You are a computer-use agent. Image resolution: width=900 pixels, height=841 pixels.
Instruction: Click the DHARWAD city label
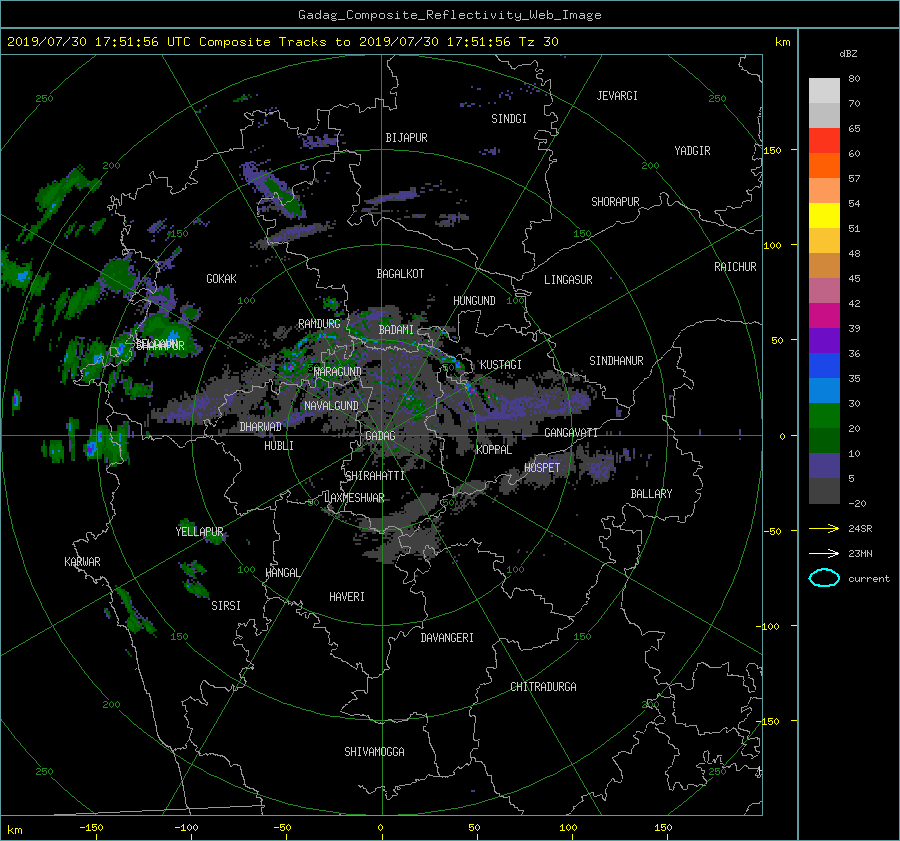click(261, 427)
